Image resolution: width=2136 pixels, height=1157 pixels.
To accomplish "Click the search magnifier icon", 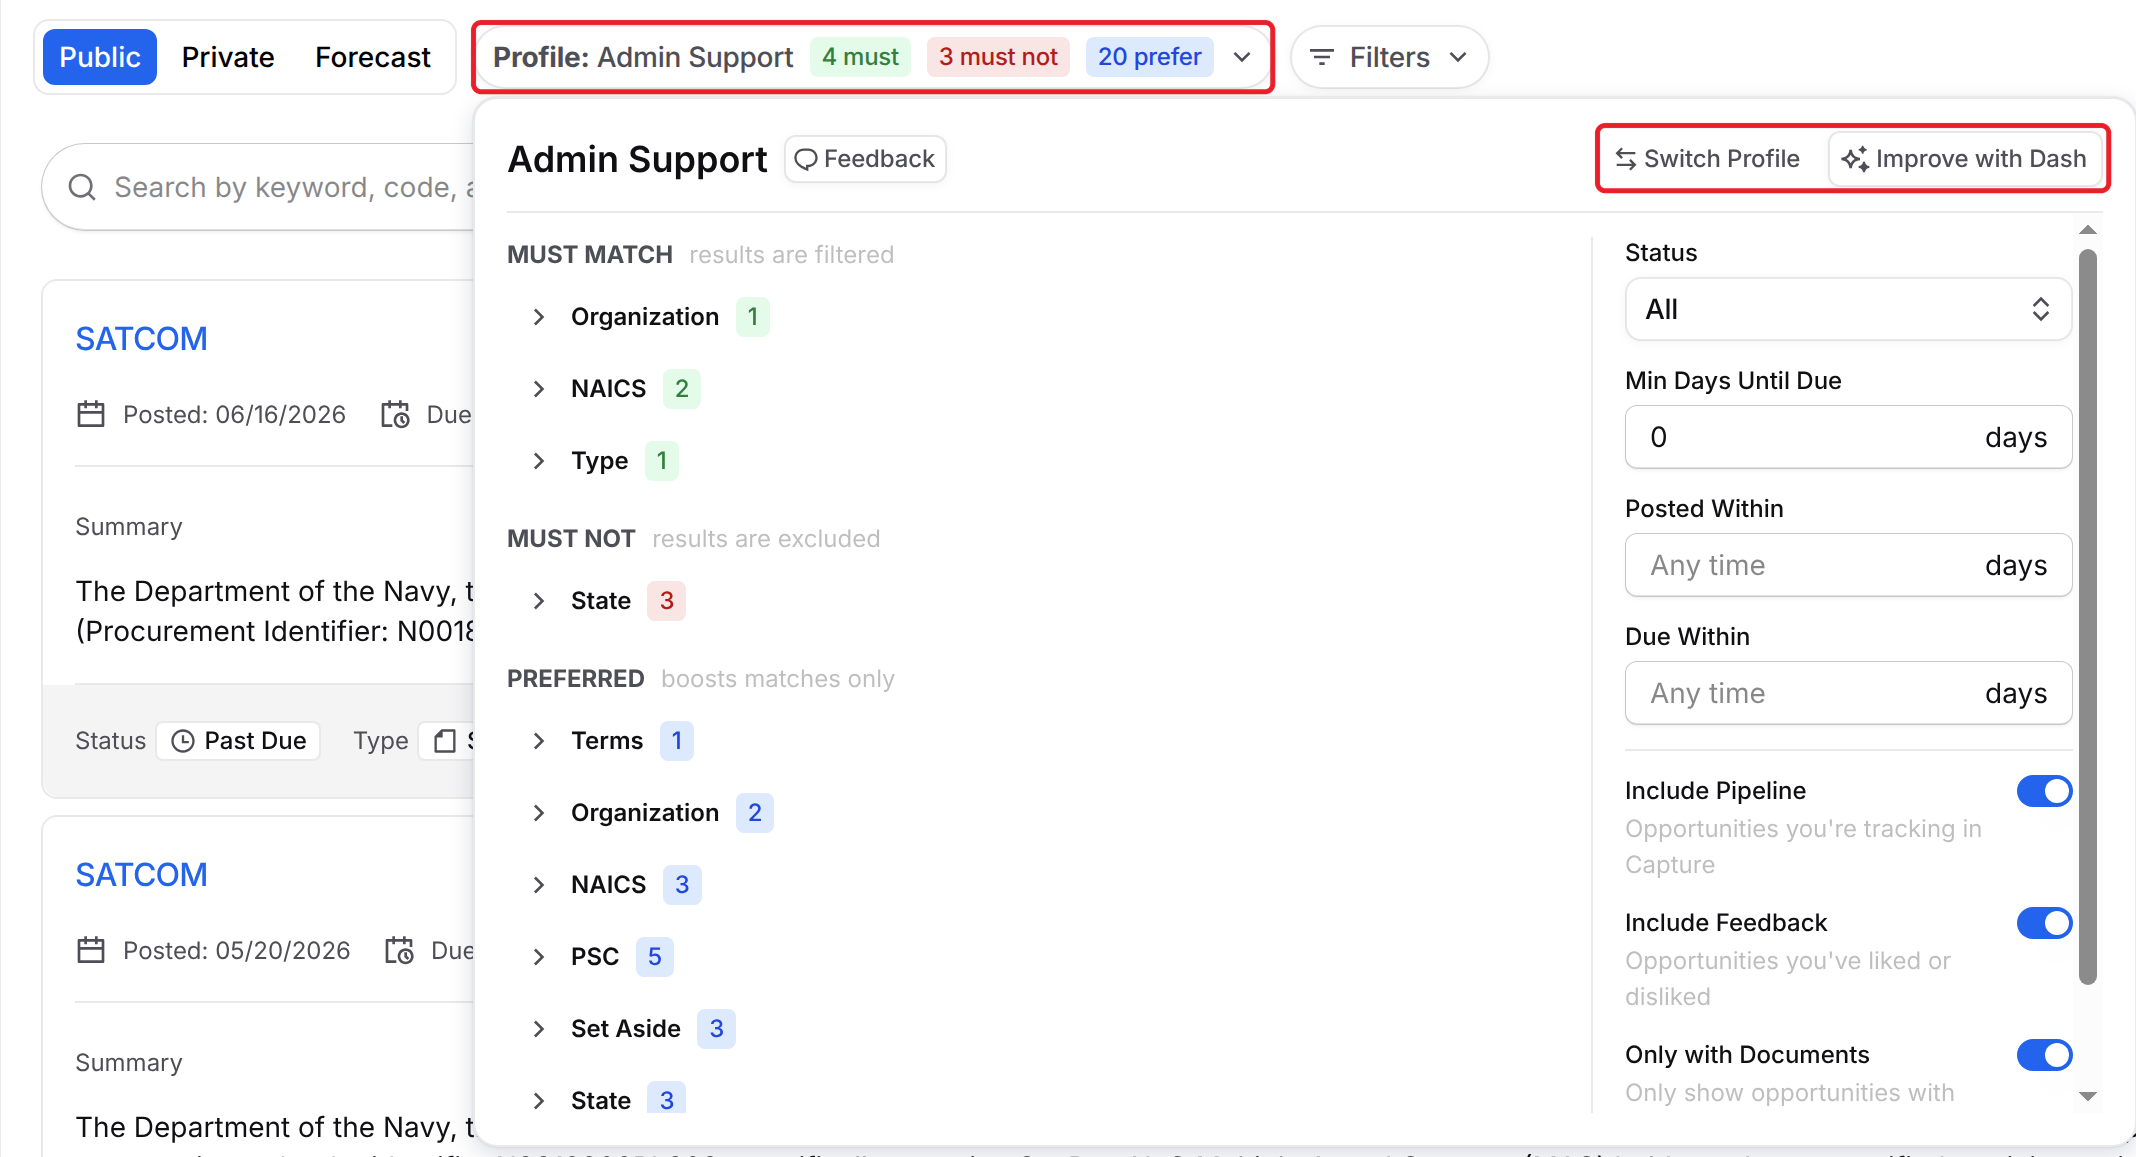I will [82, 187].
